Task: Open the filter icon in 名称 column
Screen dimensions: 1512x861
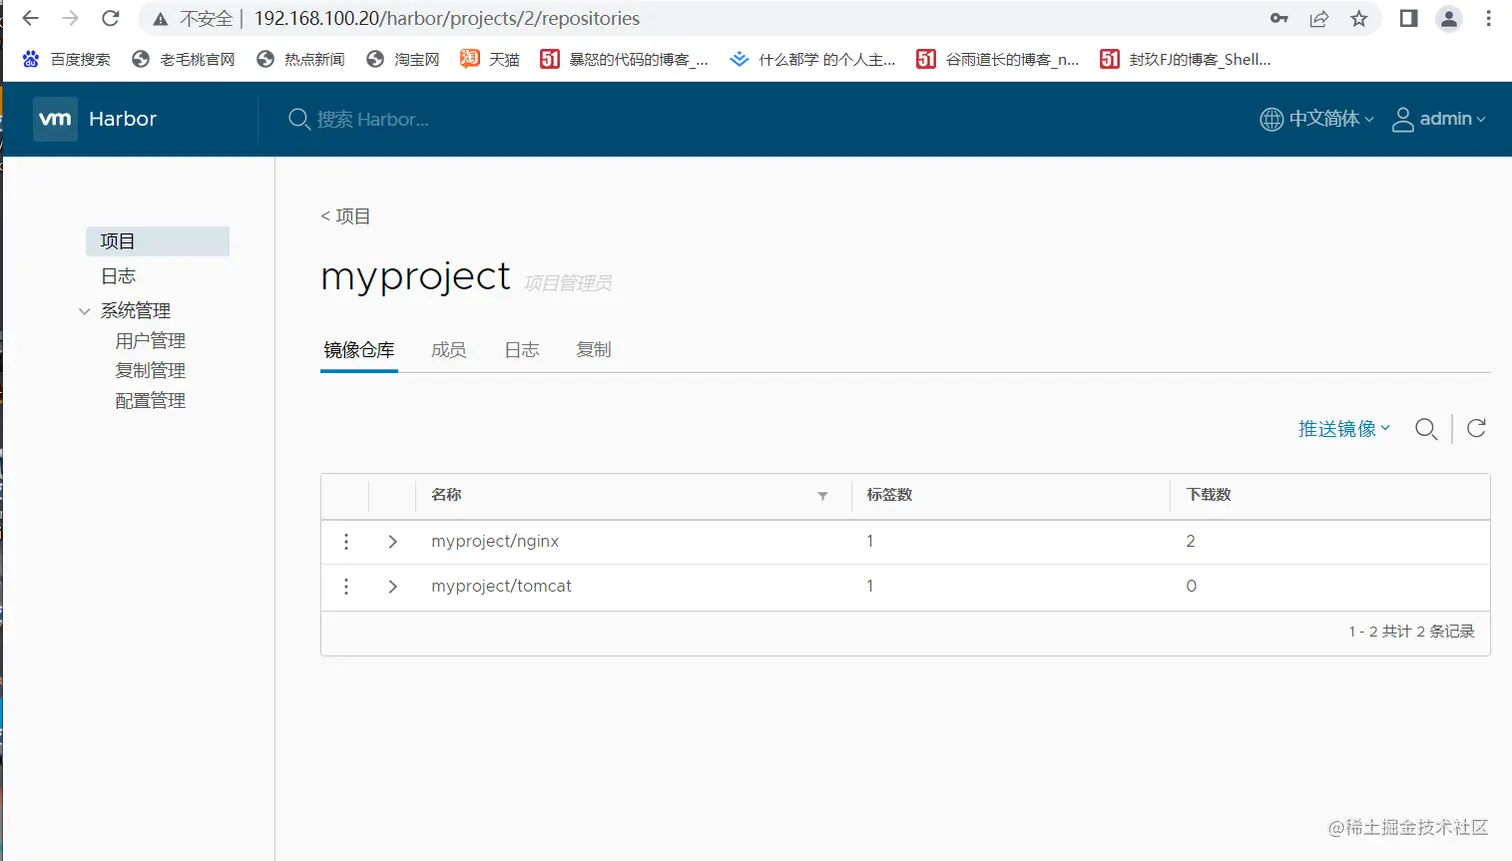Action: (x=822, y=496)
